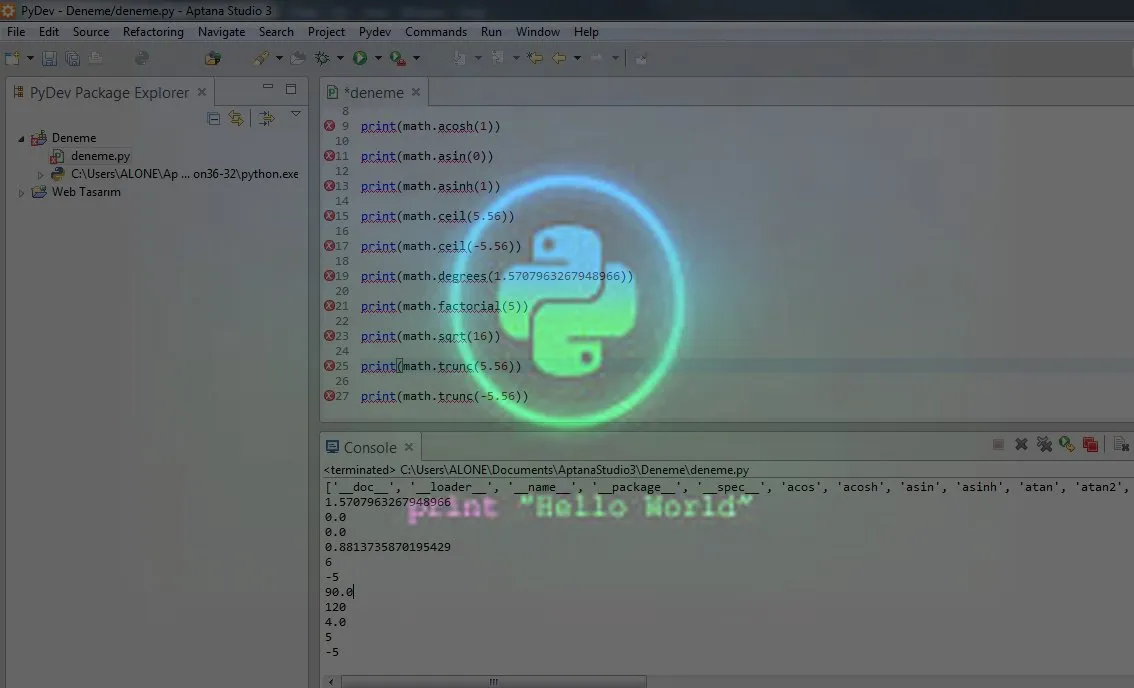Minimize the Package Explorer panel

(x=268, y=88)
